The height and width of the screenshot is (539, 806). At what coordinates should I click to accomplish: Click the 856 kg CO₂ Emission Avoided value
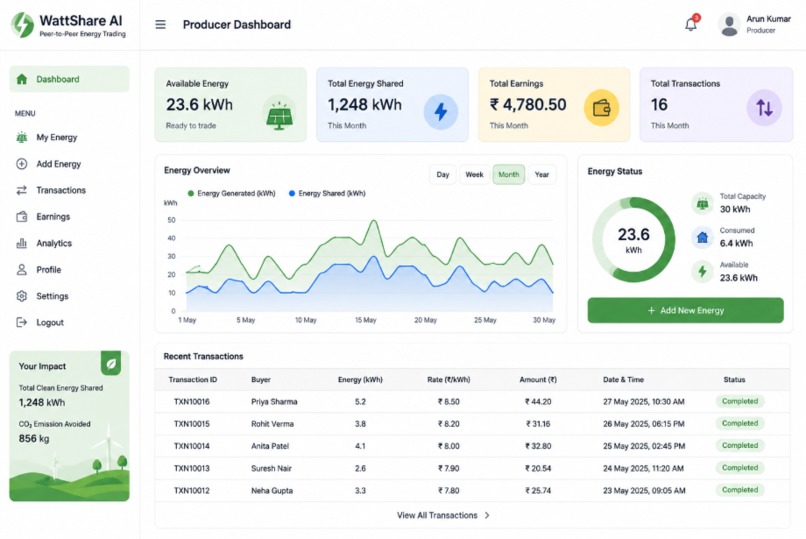(34, 438)
